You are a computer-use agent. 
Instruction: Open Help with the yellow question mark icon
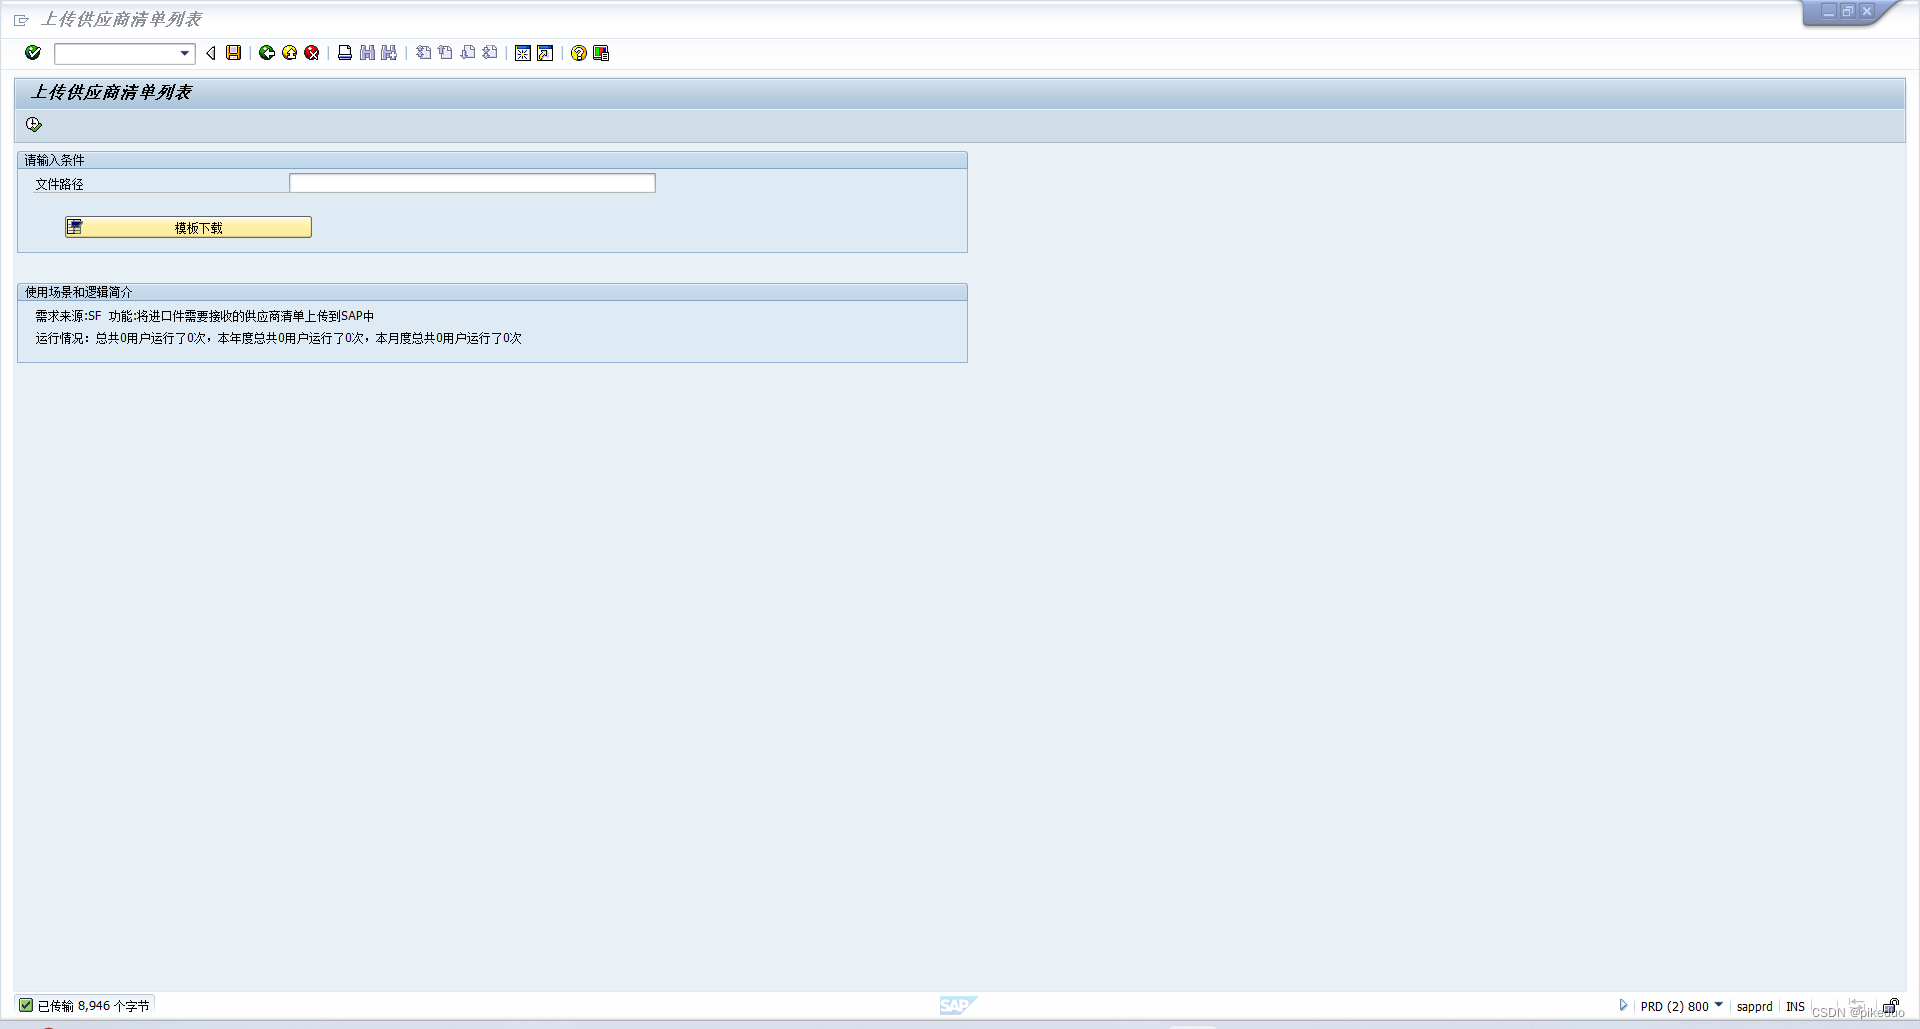pyautogui.click(x=579, y=53)
